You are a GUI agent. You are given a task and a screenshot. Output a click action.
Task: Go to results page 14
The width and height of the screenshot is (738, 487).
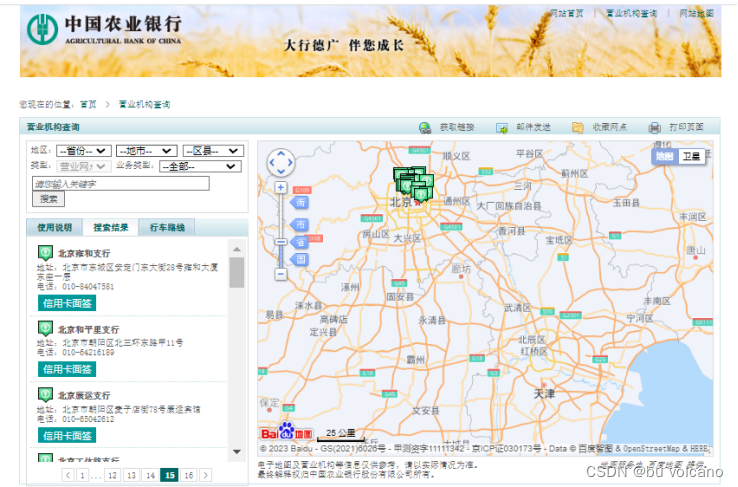pyautogui.click(x=150, y=475)
